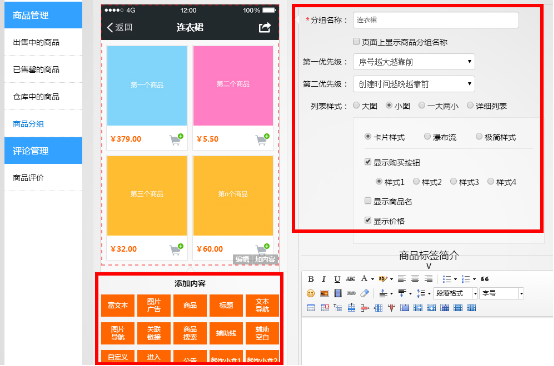Open the 第一优先级 dropdown
The width and height of the screenshot is (554, 366).
[414, 62]
